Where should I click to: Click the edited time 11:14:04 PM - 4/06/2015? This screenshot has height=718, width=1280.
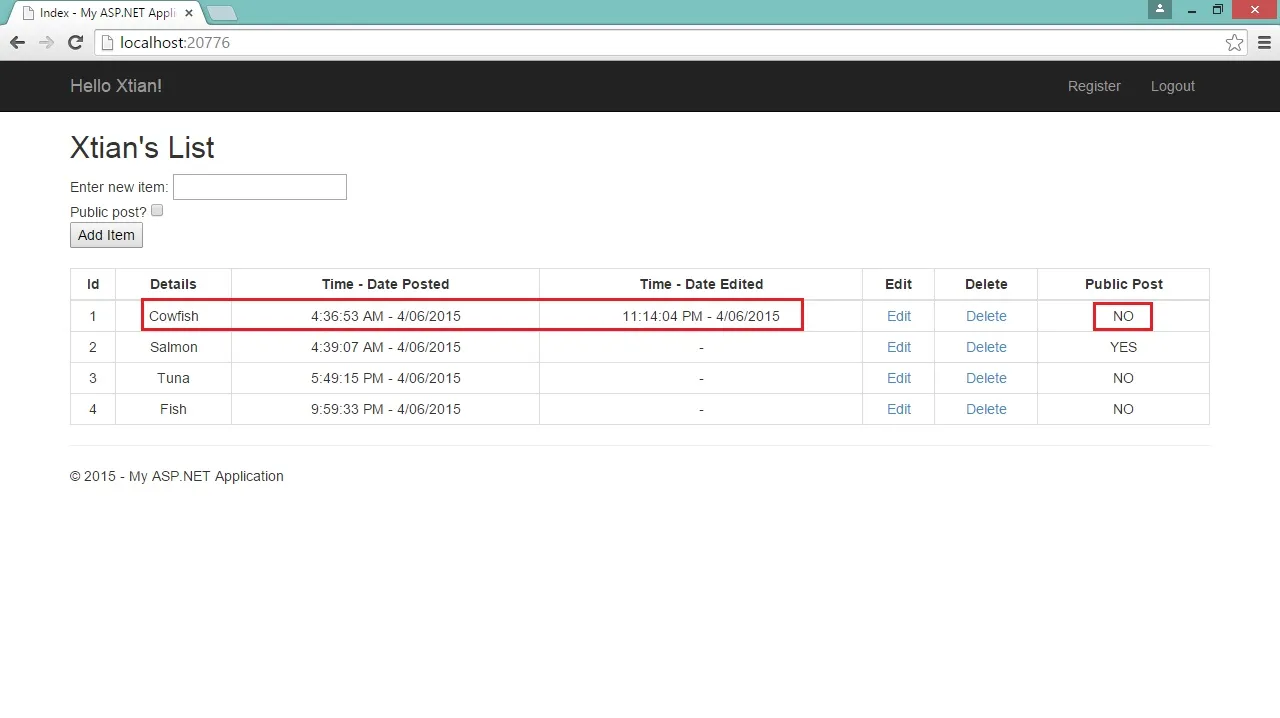[x=701, y=316]
